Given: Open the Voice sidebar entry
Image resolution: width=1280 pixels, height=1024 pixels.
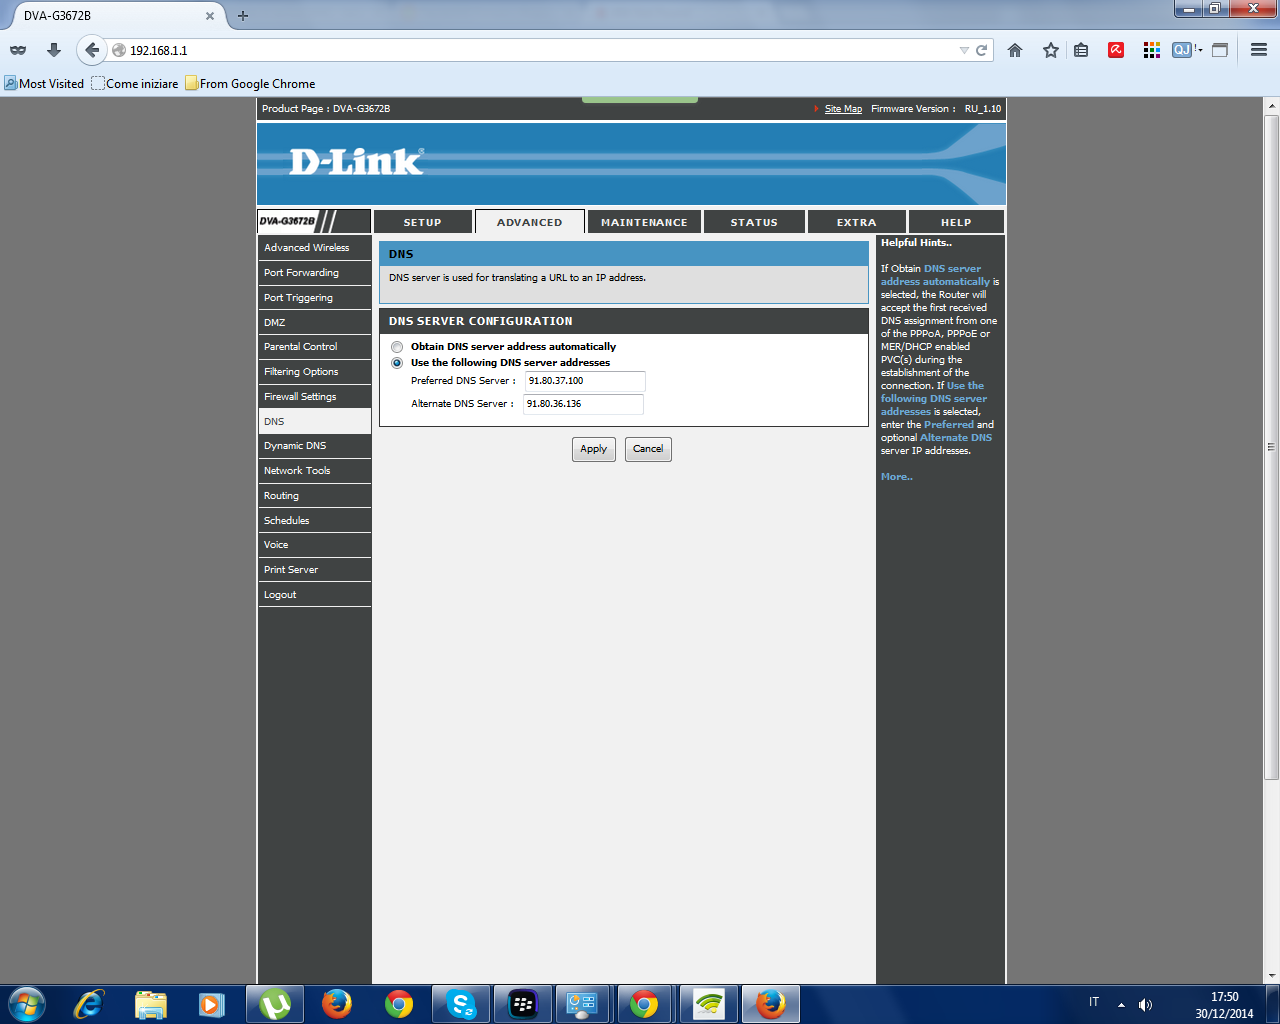Looking at the screenshot, I should click(314, 544).
